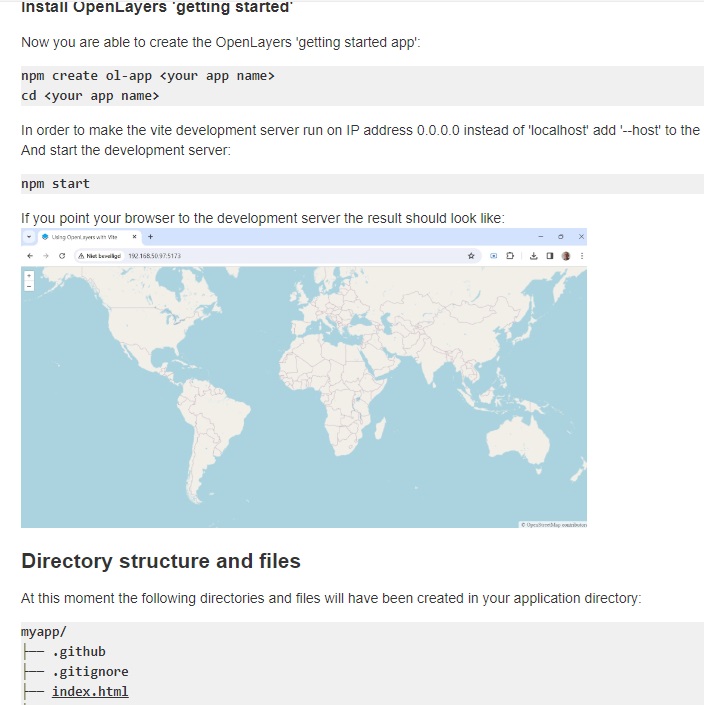Click the downloads arrow icon
The width and height of the screenshot is (704, 705).
pos(534,256)
